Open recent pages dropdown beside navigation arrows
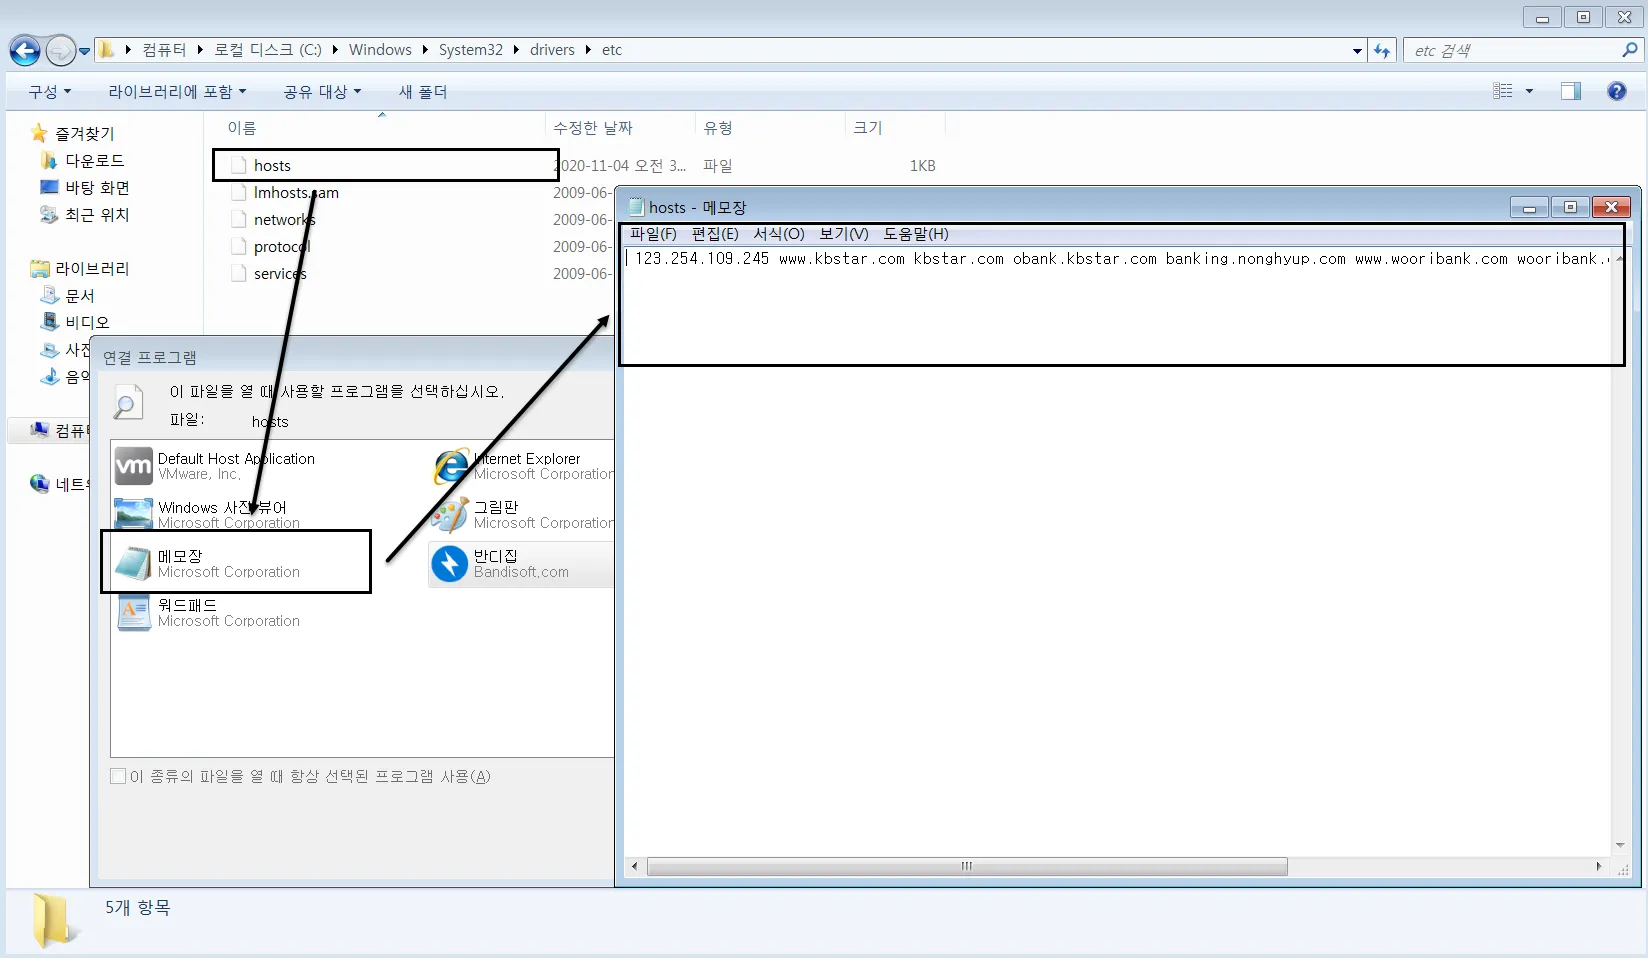This screenshot has width=1648, height=958. pos(84,51)
